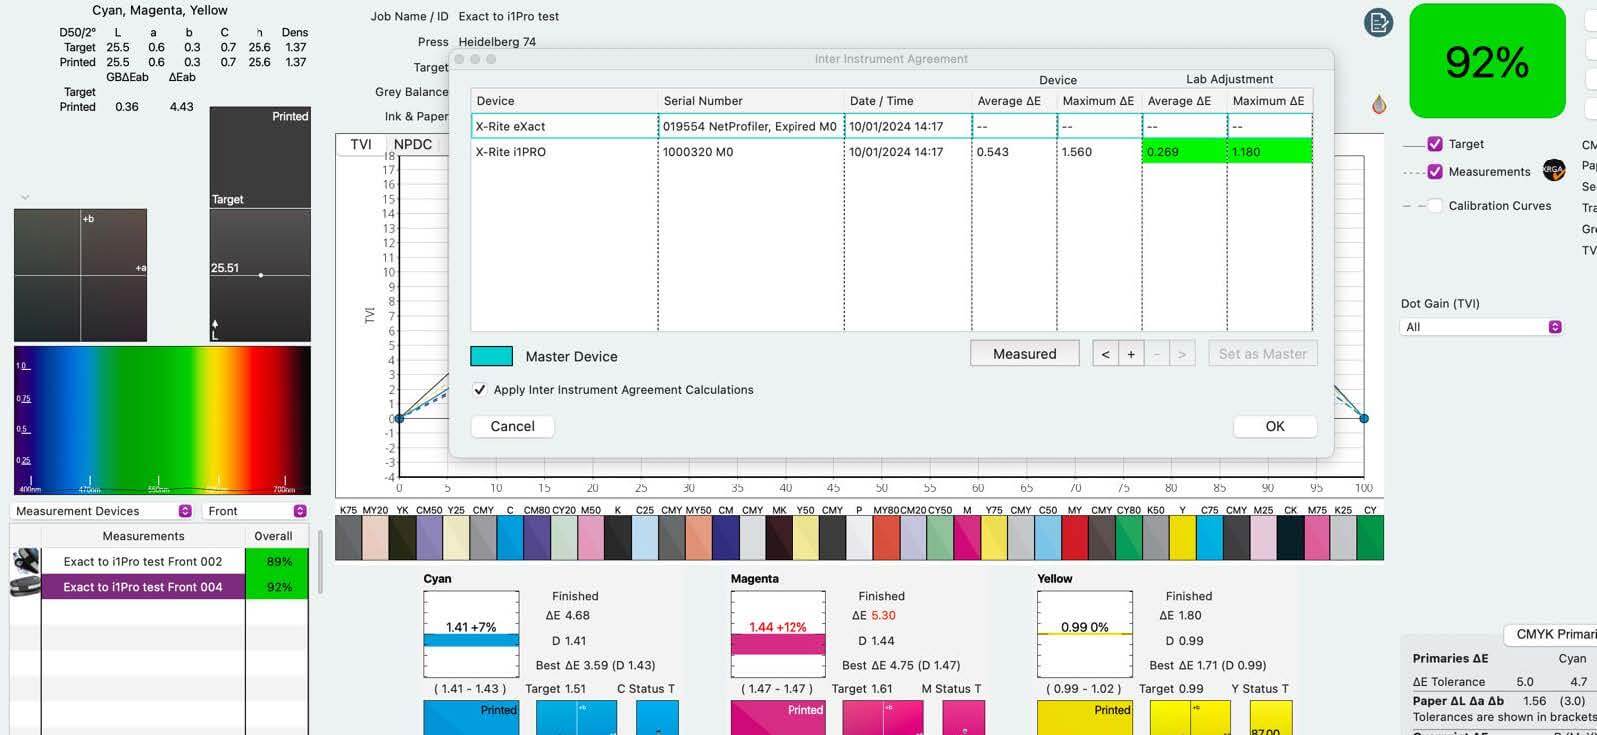This screenshot has height=735, width=1597.
Task: Click the KRGA badge icon near Measurements
Action: pyautogui.click(x=1553, y=171)
